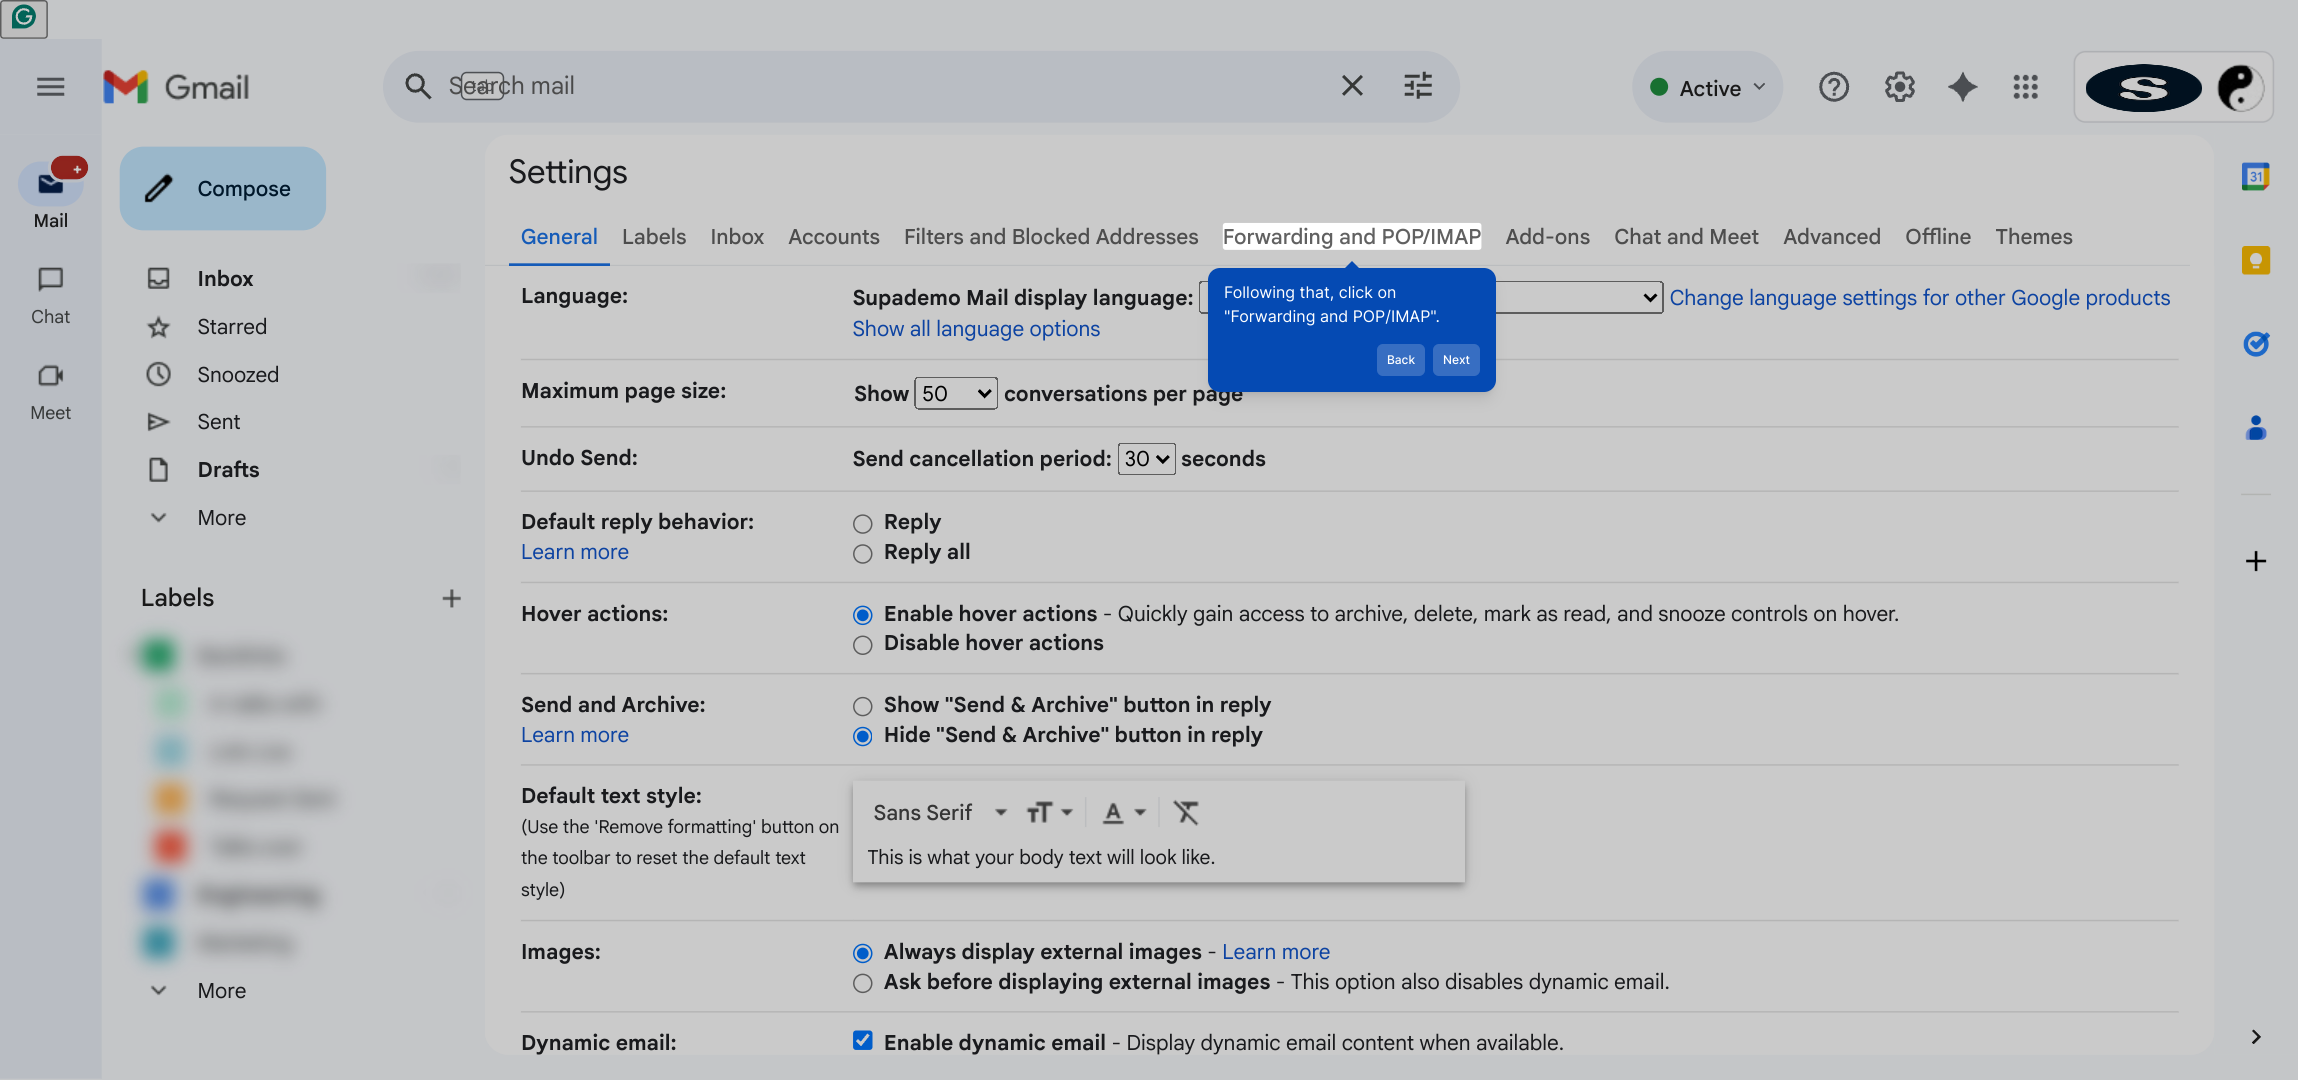Open Chat in the left rail
The width and height of the screenshot is (2298, 1080).
[50, 296]
